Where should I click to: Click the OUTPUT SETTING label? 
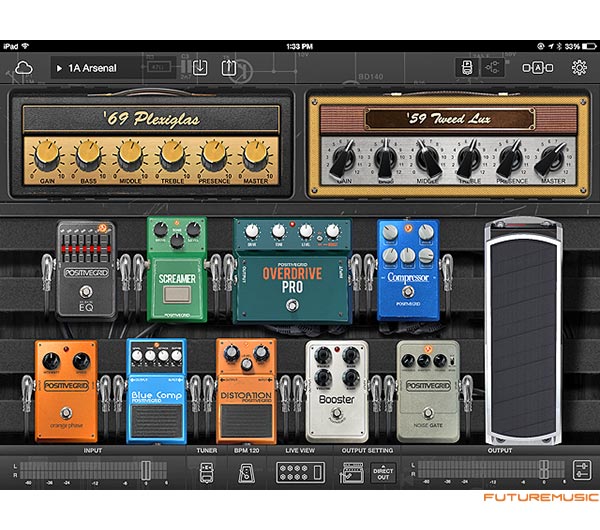click(x=367, y=450)
